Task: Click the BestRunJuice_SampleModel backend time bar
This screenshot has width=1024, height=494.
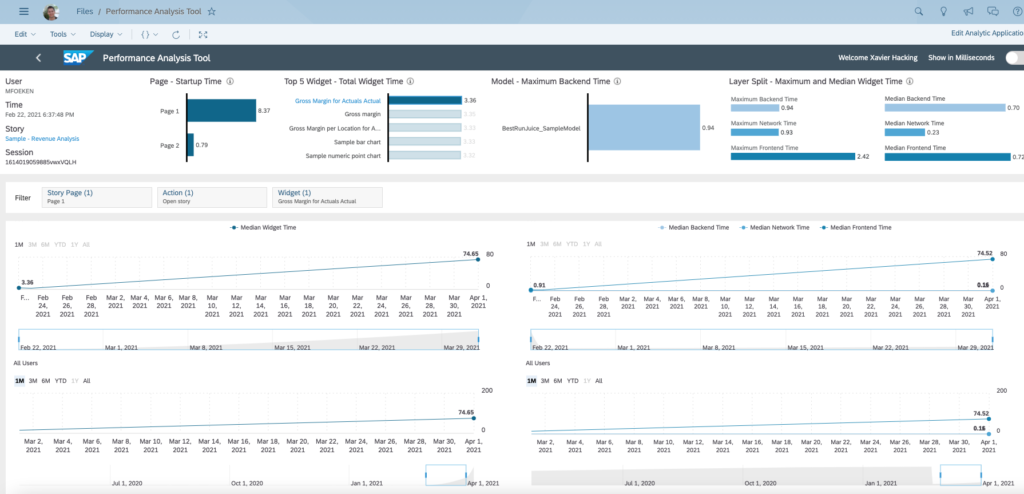Action: (644, 129)
